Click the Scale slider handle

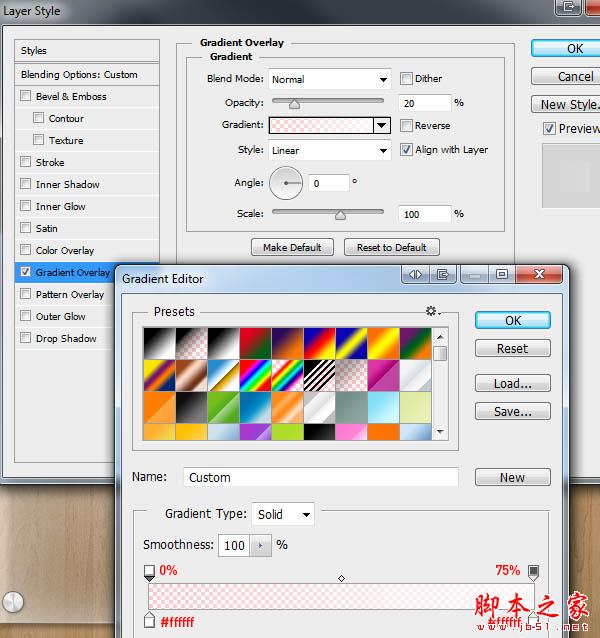pyautogui.click(x=340, y=215)
